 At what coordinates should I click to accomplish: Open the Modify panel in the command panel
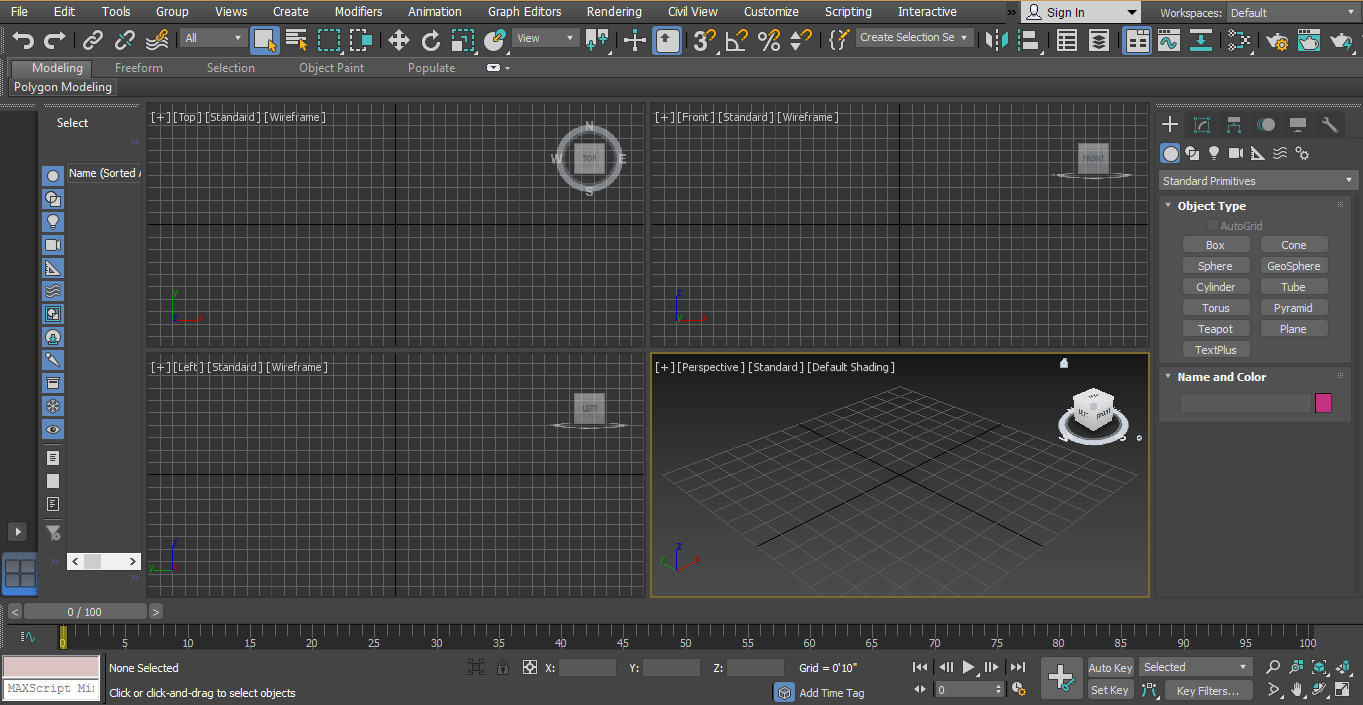coord(1202,124)
